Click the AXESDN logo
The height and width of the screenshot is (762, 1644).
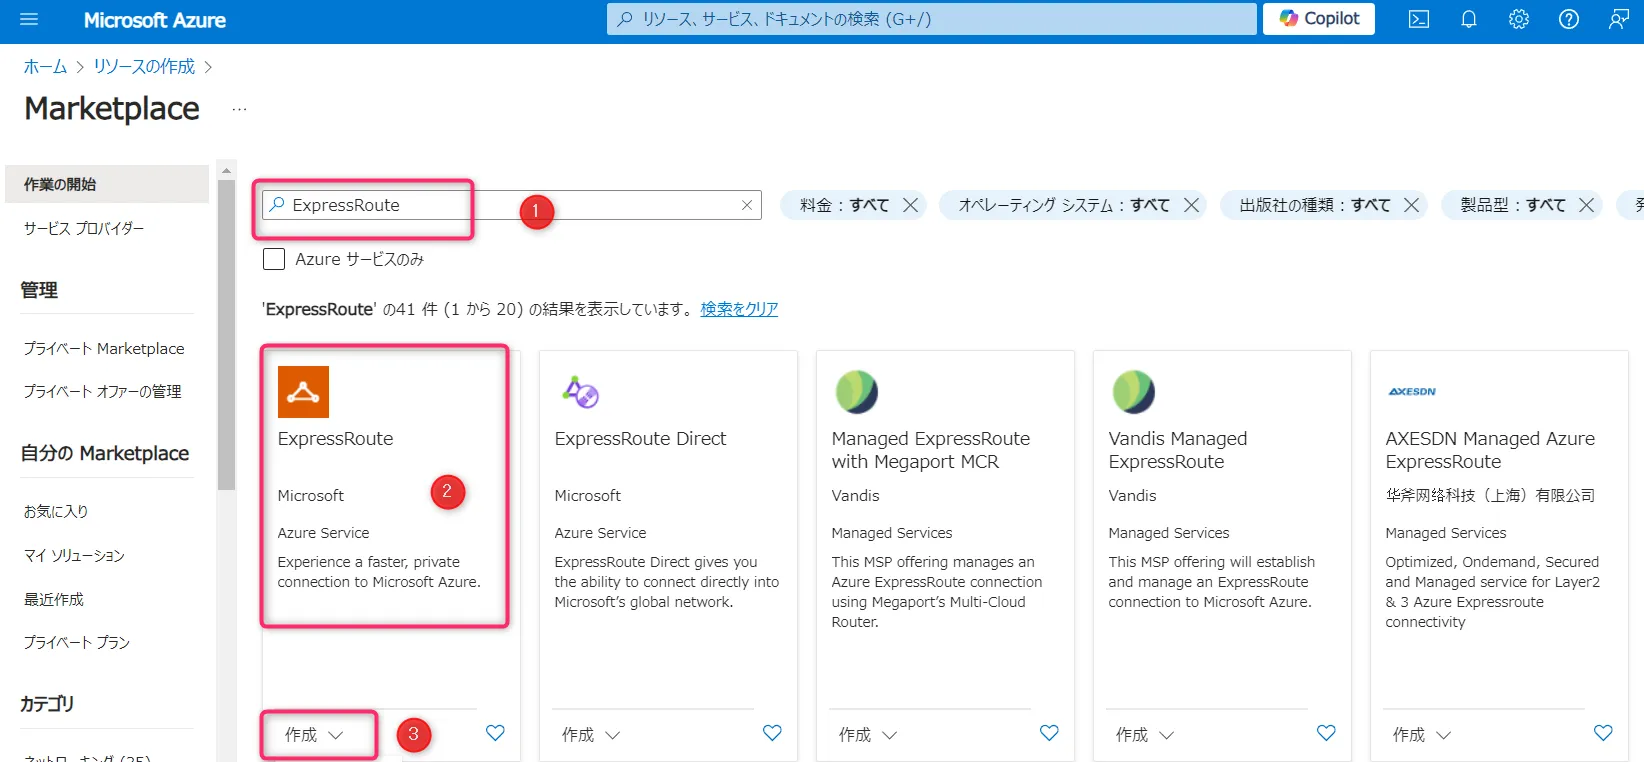click(x=1412, y=392)
